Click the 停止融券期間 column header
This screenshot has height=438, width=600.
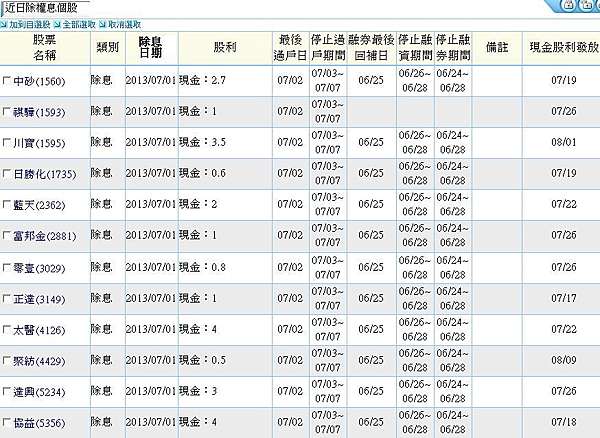pos(453,48)
